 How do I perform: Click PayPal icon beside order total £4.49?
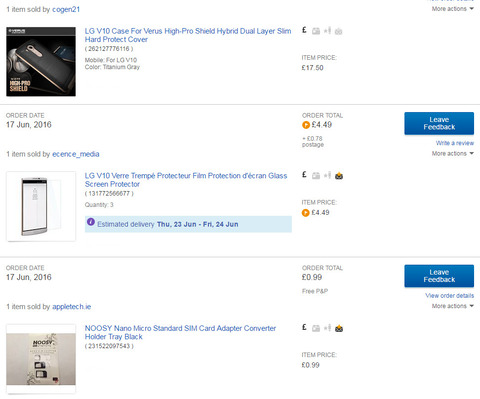click(306, 125)
